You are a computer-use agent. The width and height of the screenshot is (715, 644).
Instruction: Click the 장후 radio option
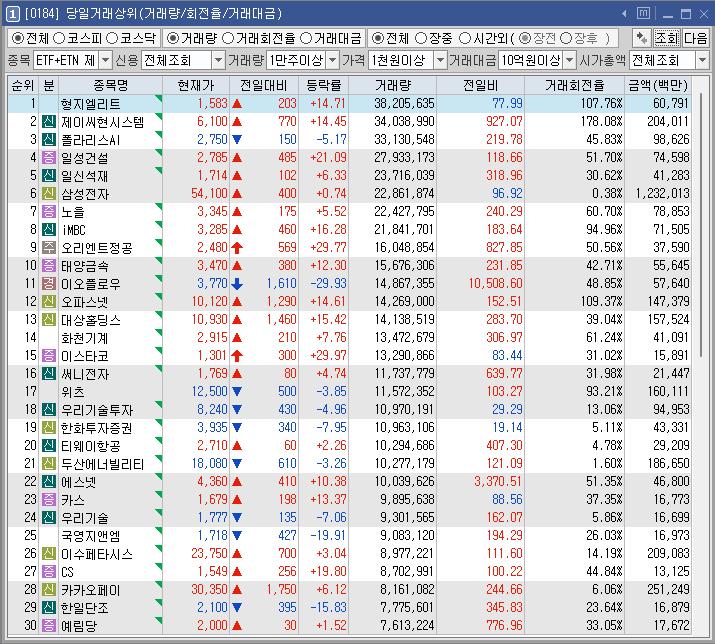click(x=565, y=38)
